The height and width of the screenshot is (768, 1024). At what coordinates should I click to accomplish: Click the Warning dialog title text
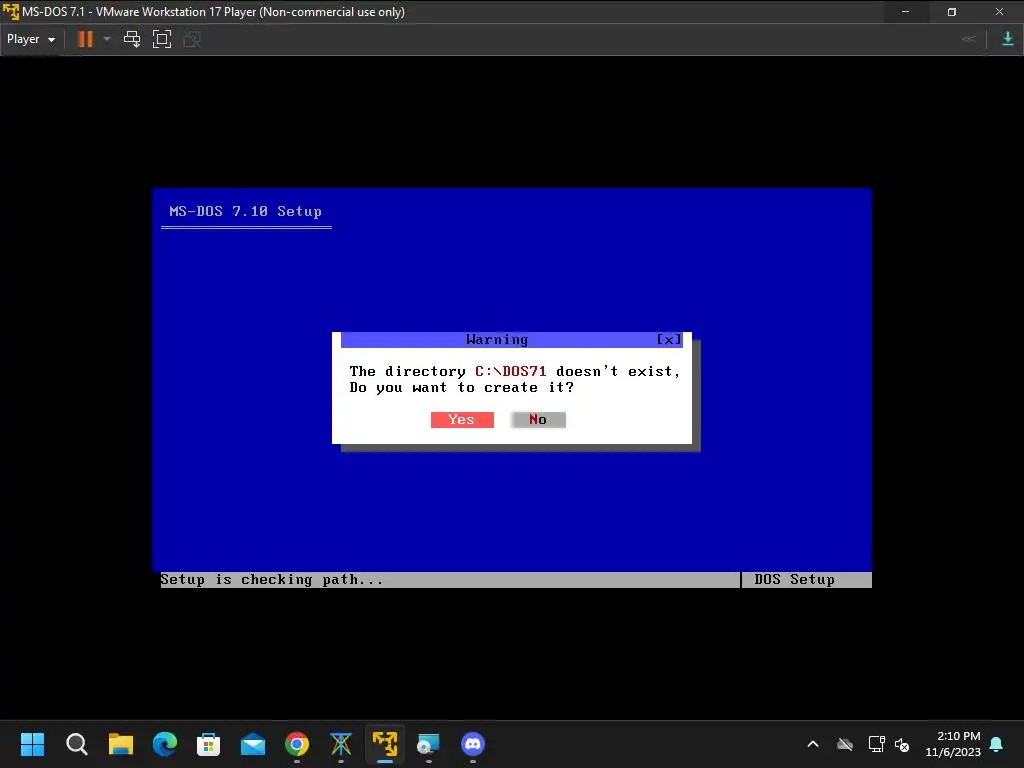pyautogui.click(x=497, y=339)
